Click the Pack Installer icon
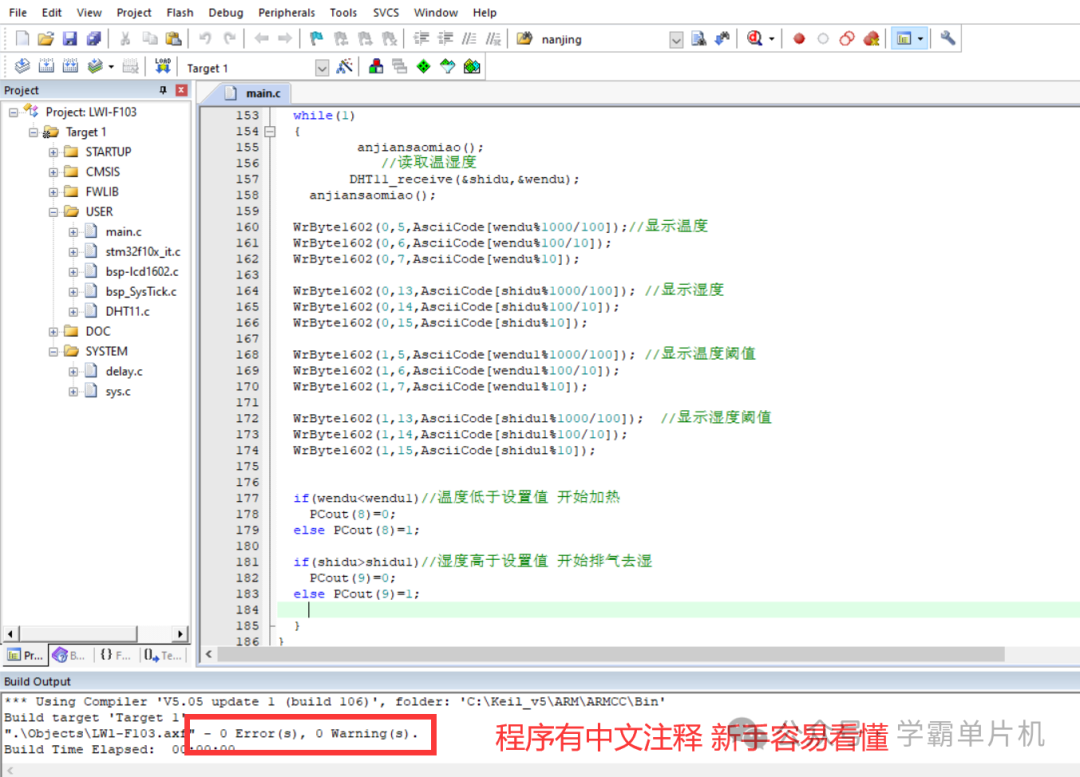1080x777 pixels. pyautogui.click(x=472, y=66)
